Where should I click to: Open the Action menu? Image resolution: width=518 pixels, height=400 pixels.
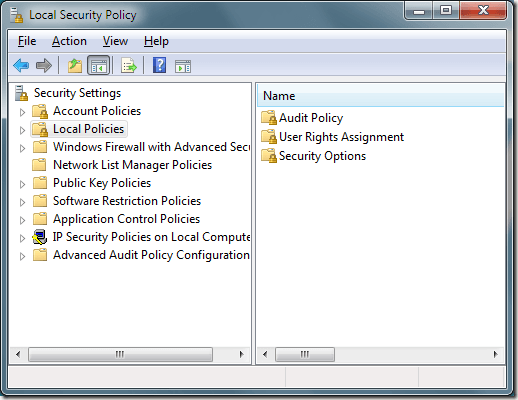(x=69, y=41)
